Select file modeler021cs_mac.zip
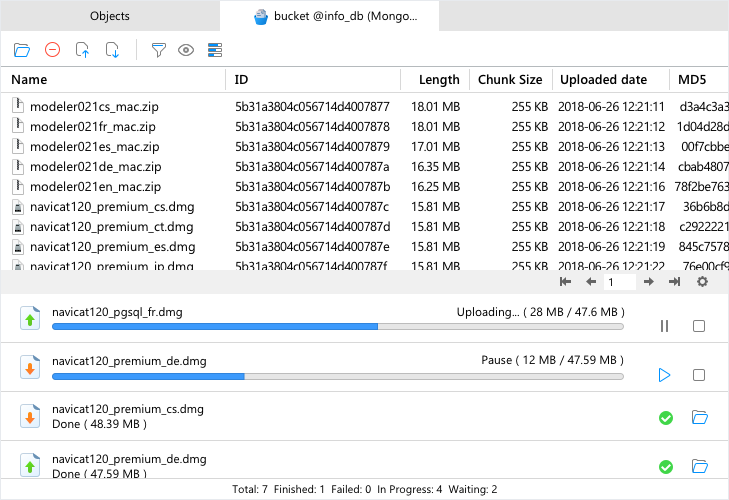 tap(94, 107)
